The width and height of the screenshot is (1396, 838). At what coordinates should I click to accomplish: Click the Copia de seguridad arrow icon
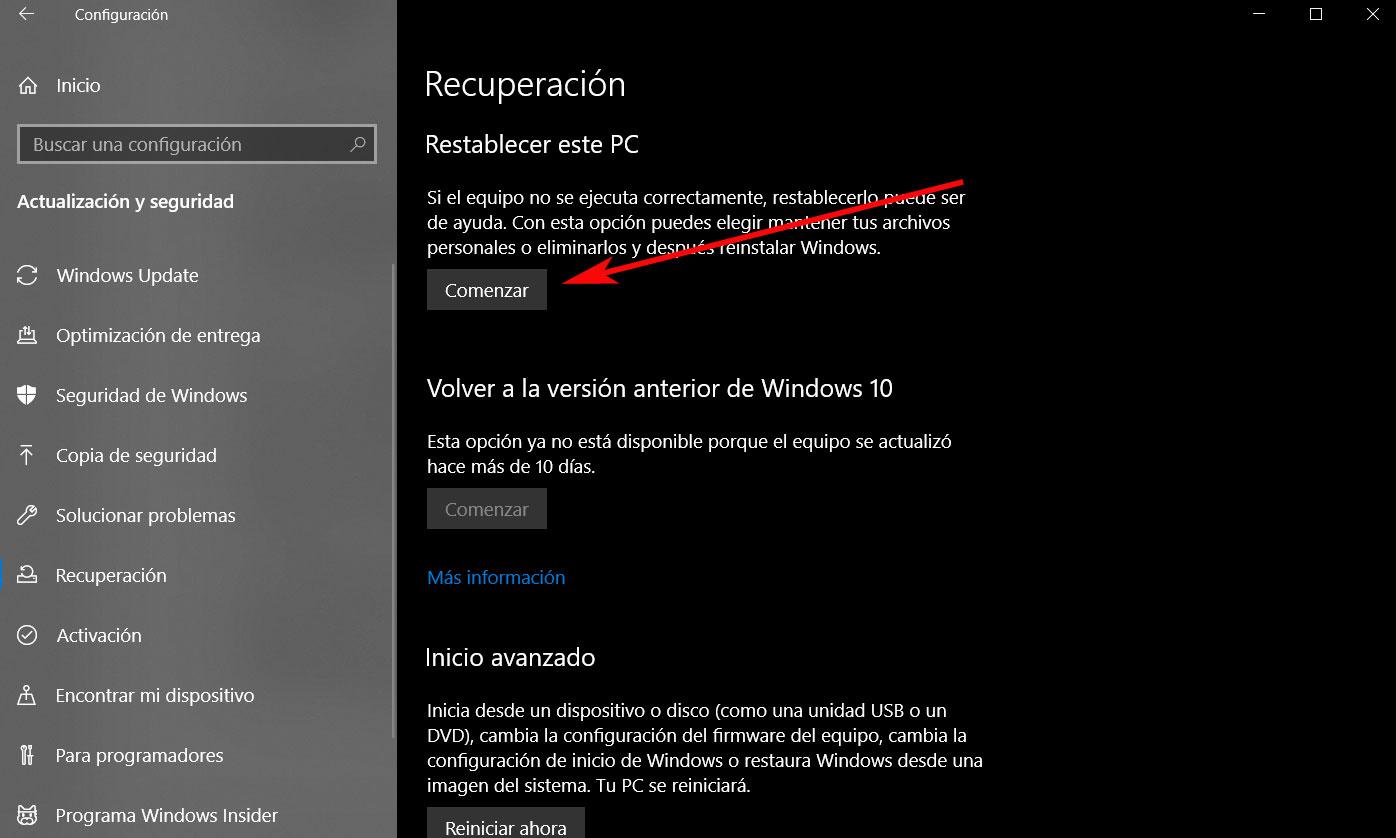[28, 456]
